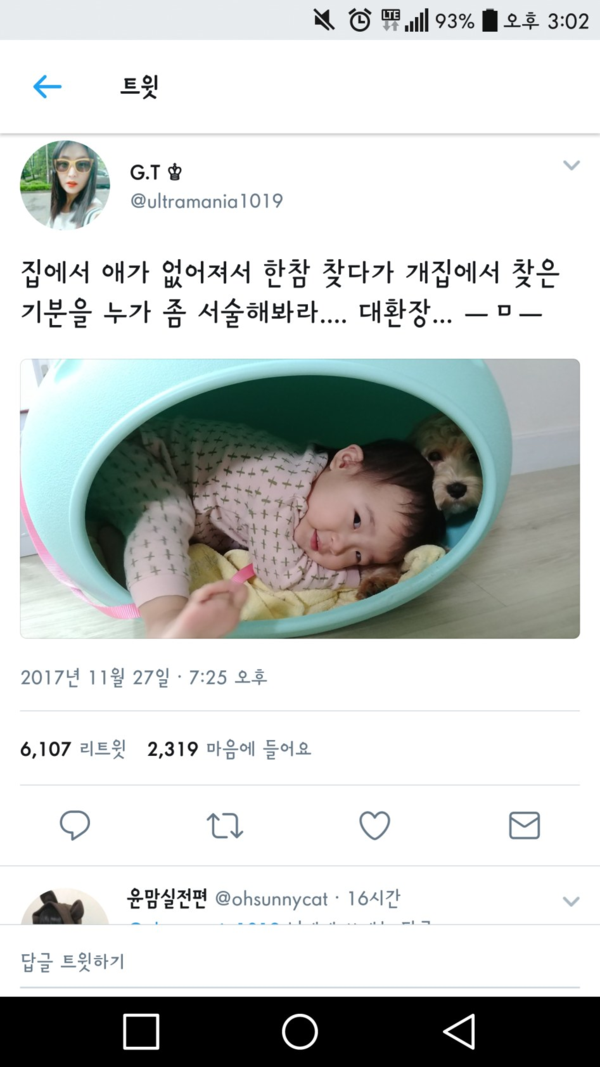Image resolution: width=600 pixels, height=1067 pixels.
Task: Tap the retweet arrows icon
Action: [x=224, y=825]
